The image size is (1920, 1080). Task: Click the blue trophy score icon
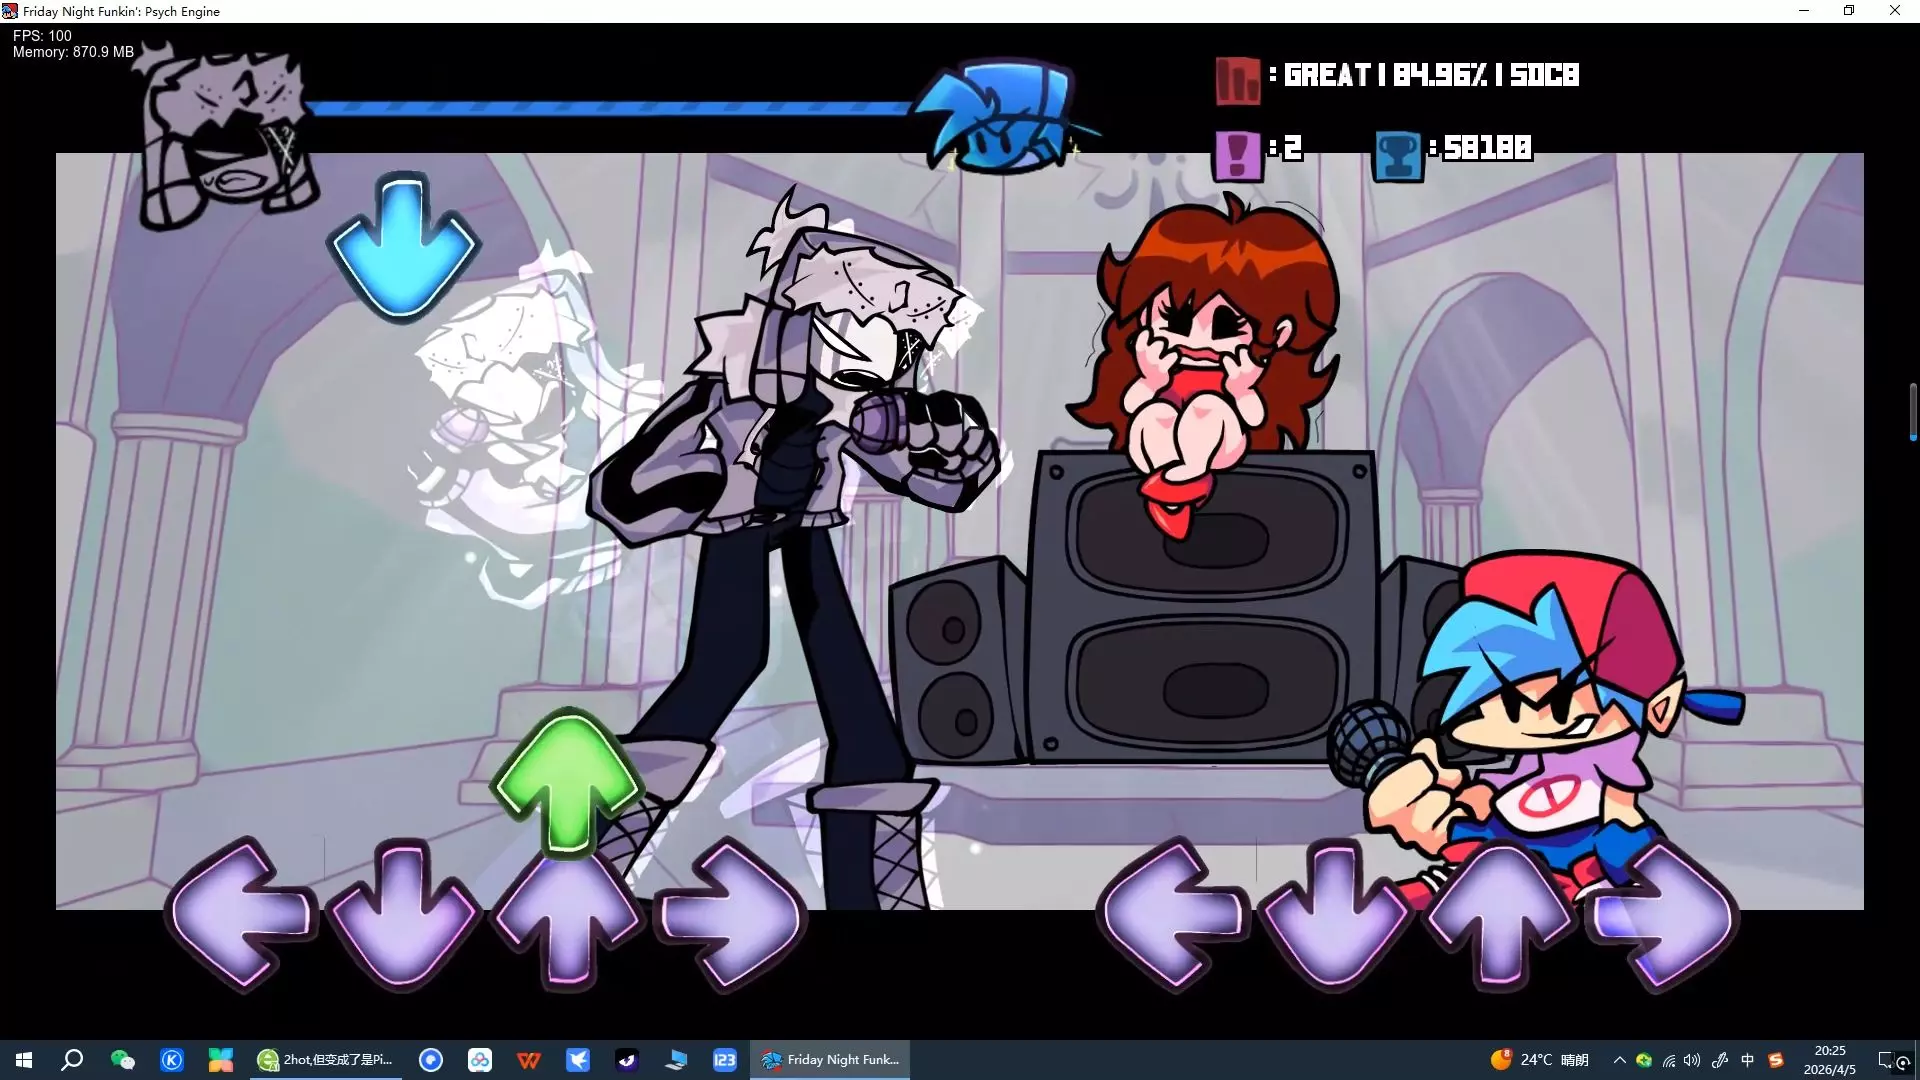(1397, 155)
